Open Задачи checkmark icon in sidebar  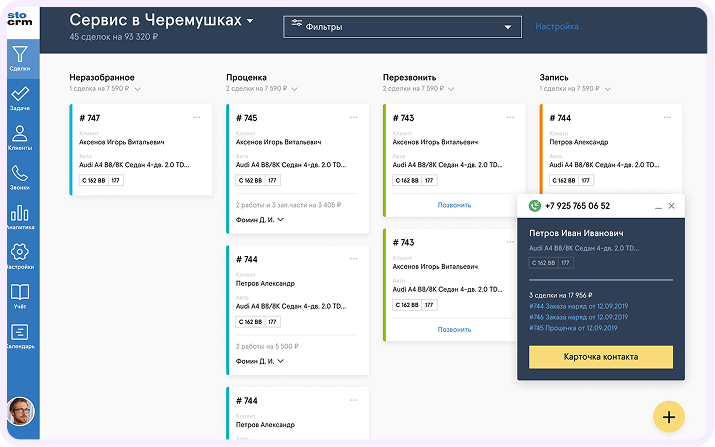click(20, 94)
